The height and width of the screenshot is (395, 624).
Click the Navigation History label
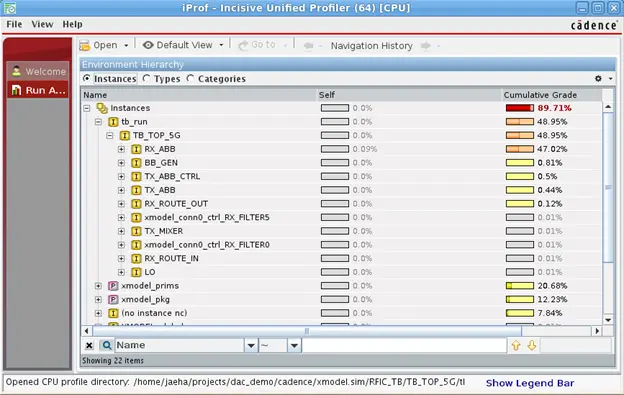tap(372, 46)
